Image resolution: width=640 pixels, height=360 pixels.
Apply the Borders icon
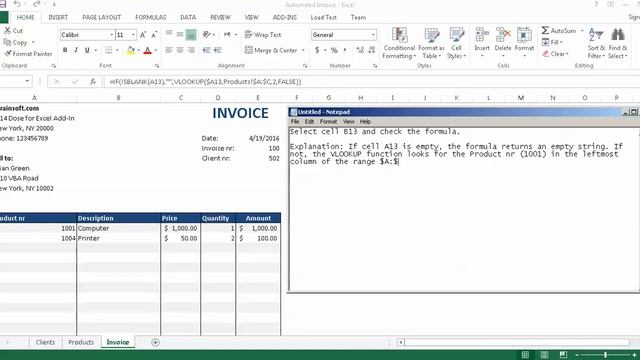[108, 50]
